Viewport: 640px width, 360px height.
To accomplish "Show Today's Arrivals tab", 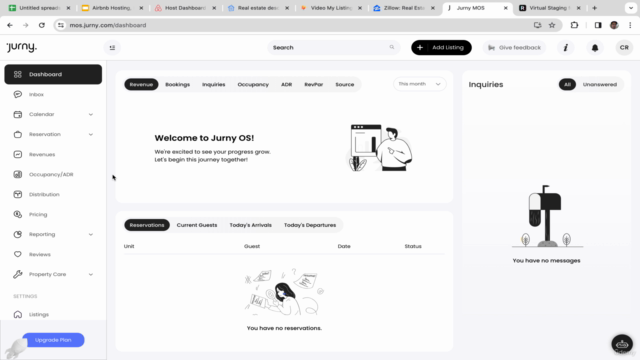I will (250, 225).
